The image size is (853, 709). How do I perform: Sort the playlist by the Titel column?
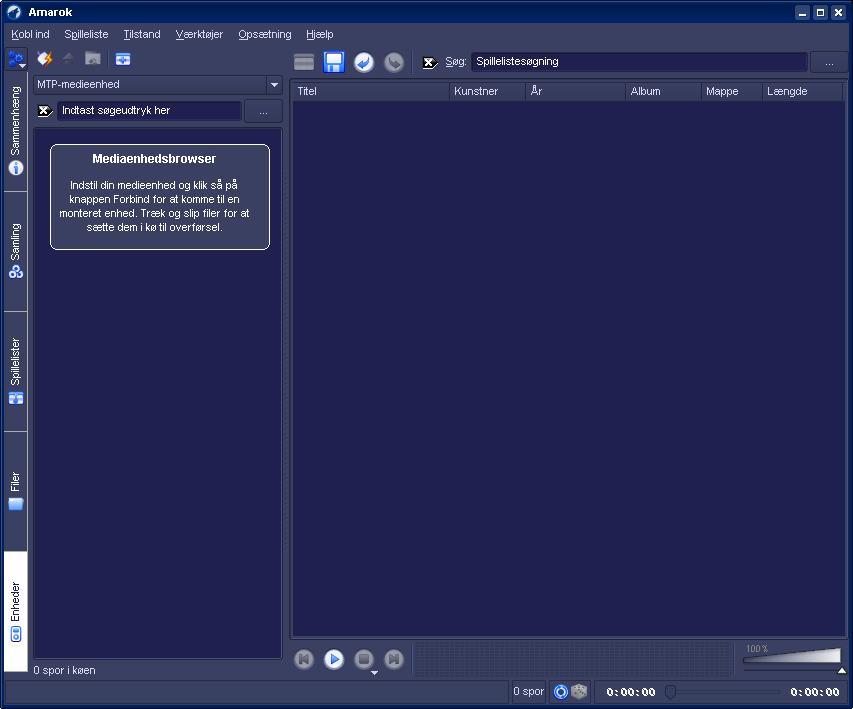click(x=371, y=91)
